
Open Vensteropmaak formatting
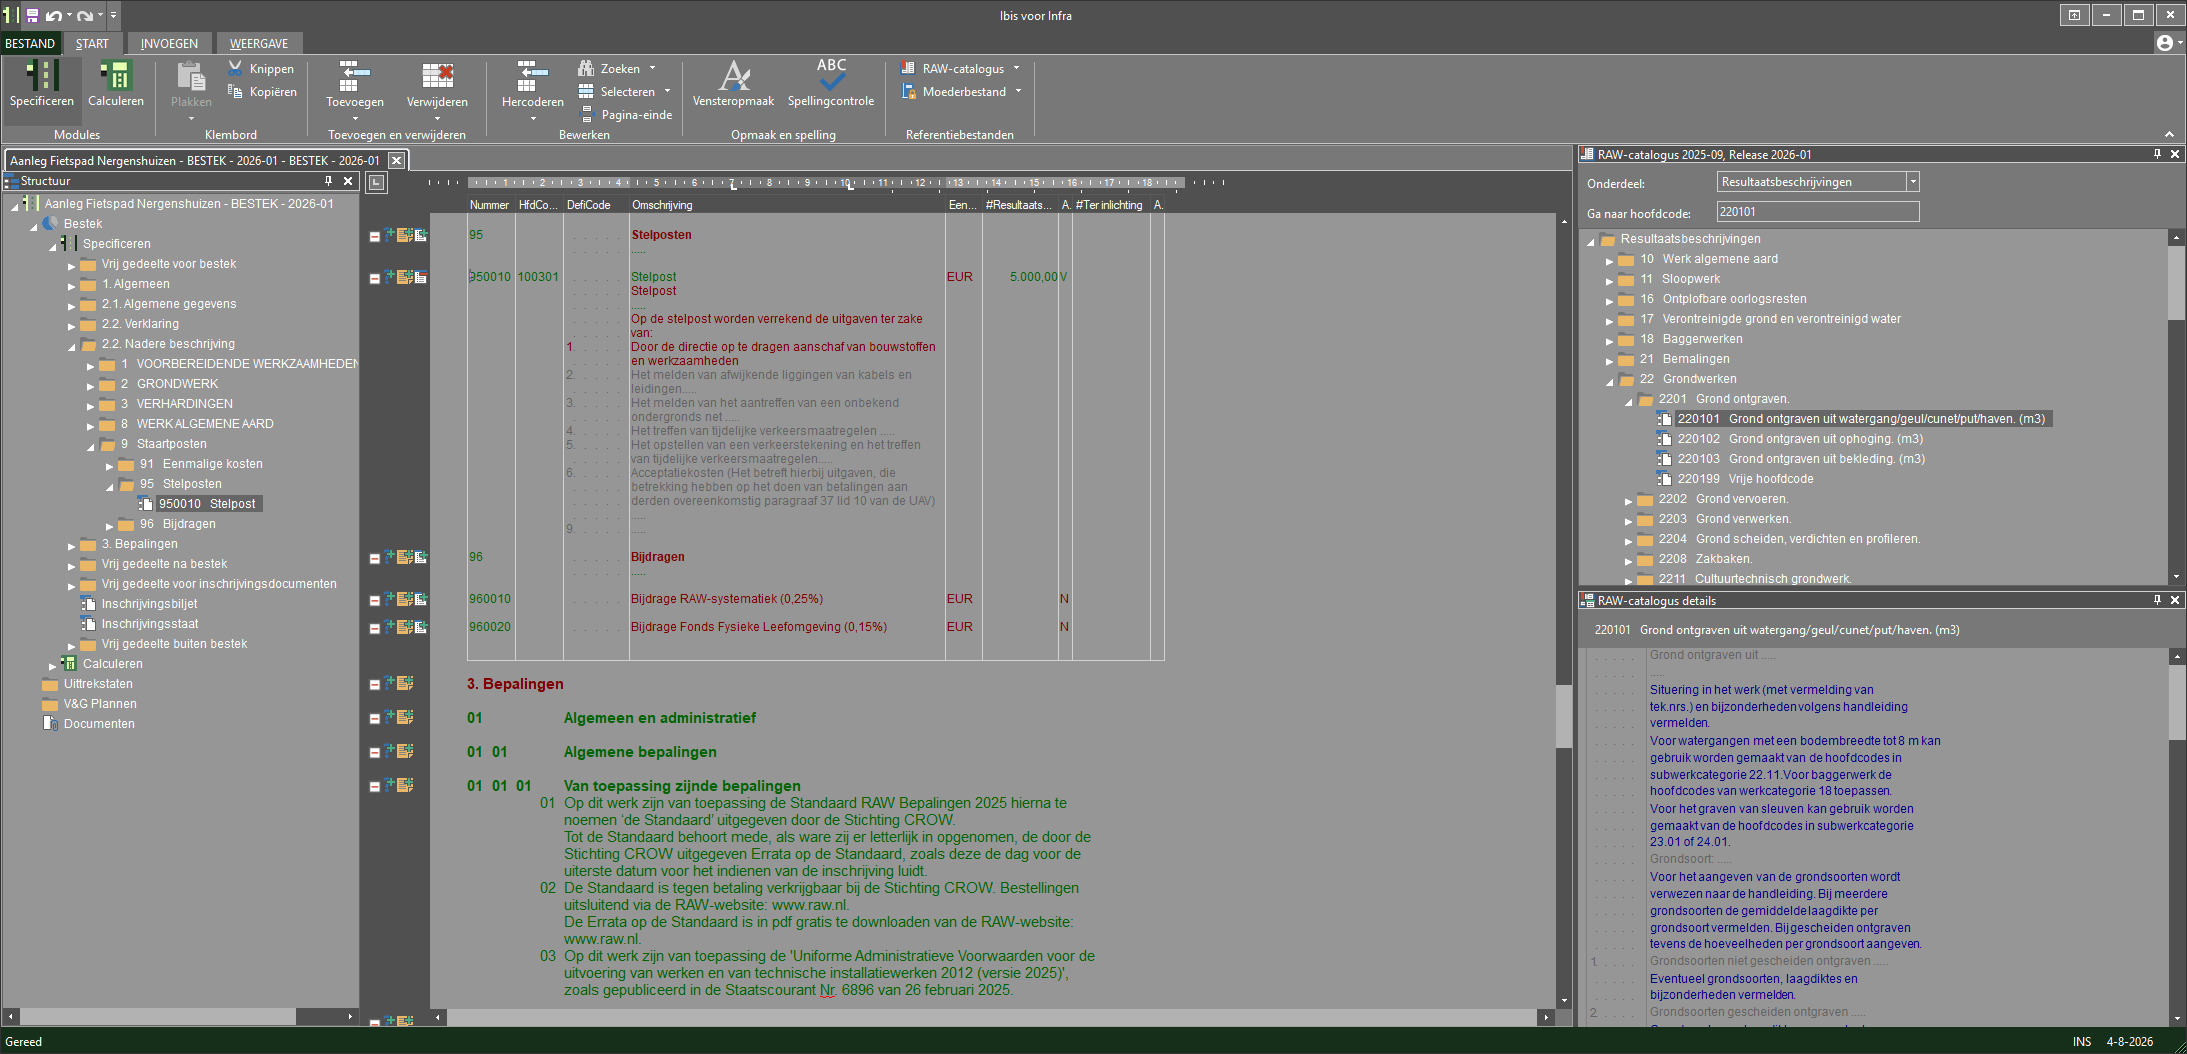click(x=733, y=84)
